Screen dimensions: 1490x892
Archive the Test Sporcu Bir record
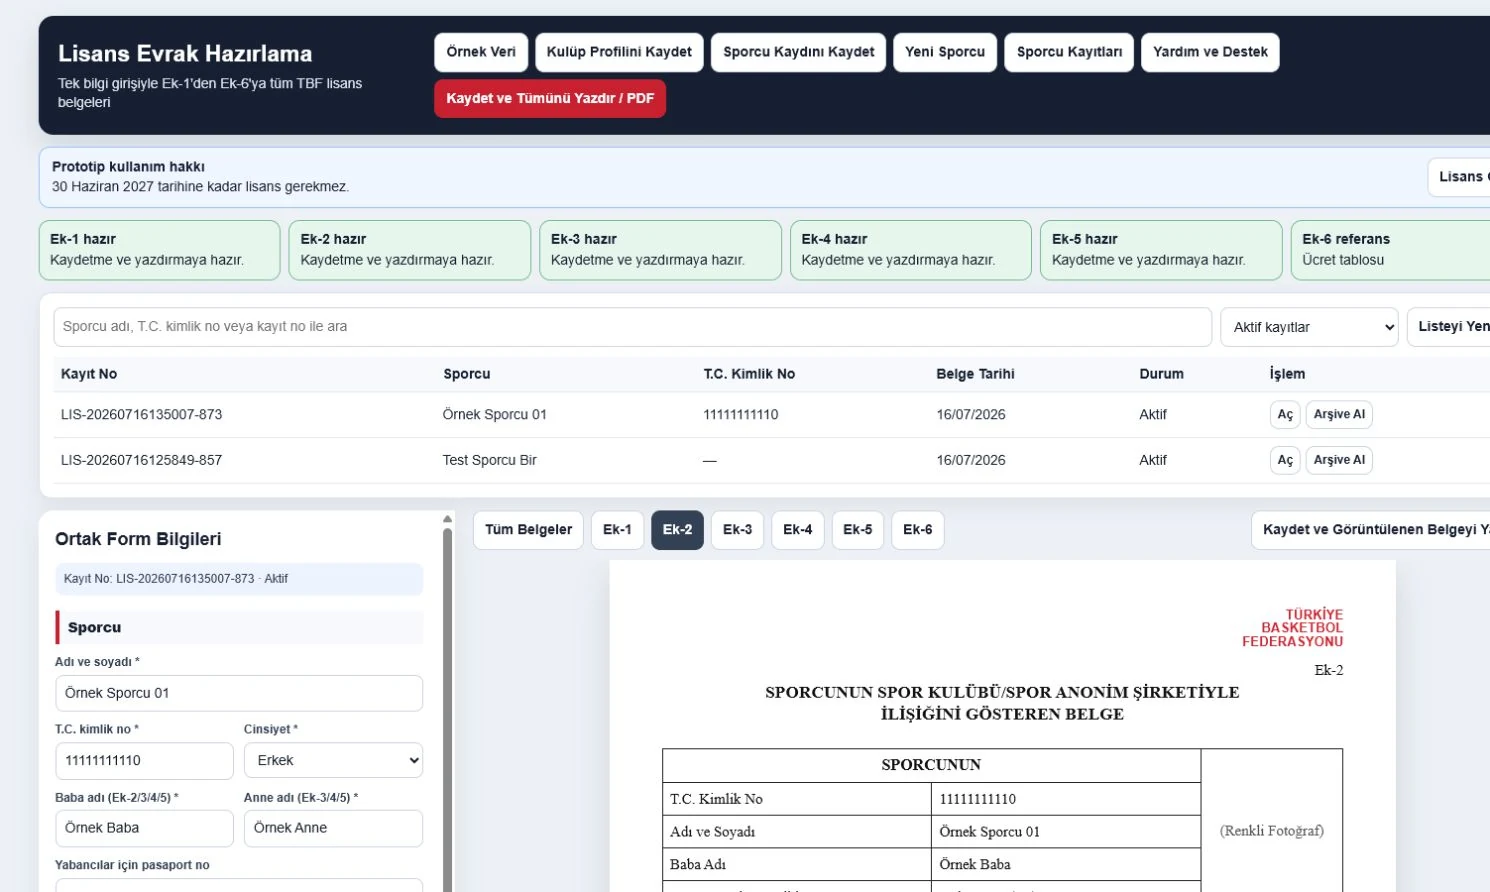(1339, 460)
